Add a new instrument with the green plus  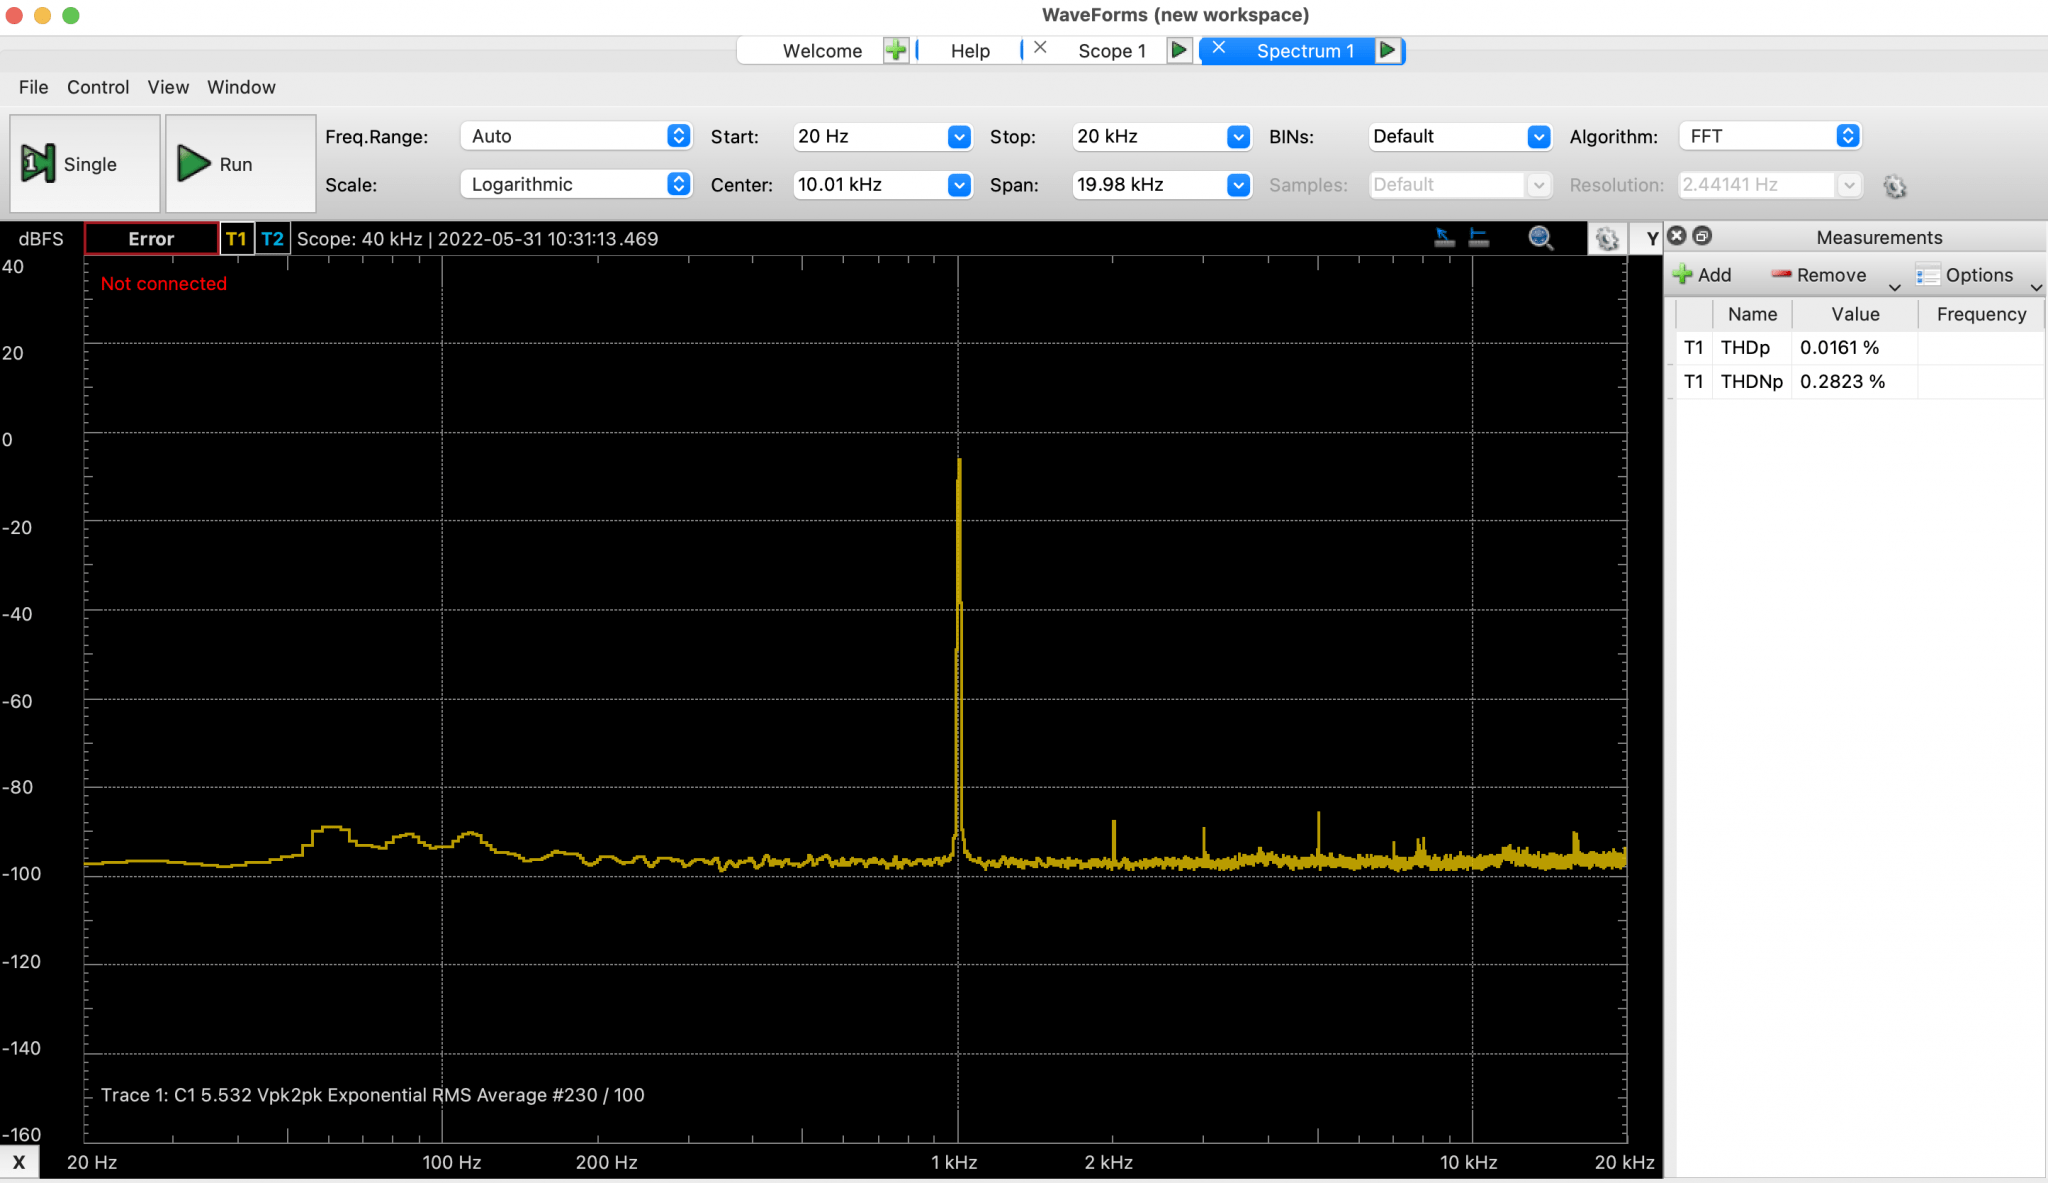(x=896, y=50)
